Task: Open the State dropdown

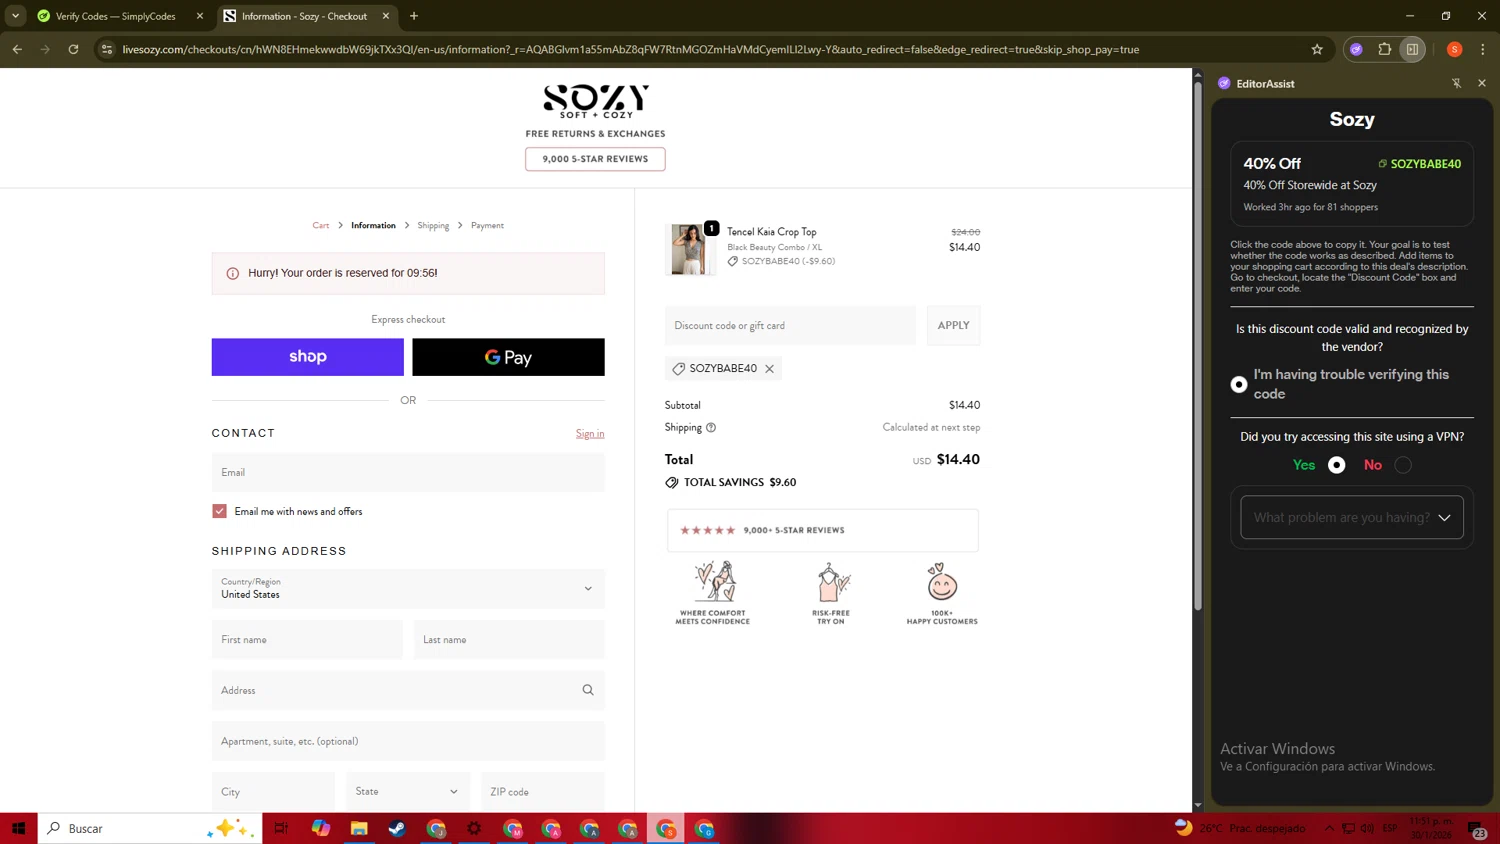Action: point(408,791)
